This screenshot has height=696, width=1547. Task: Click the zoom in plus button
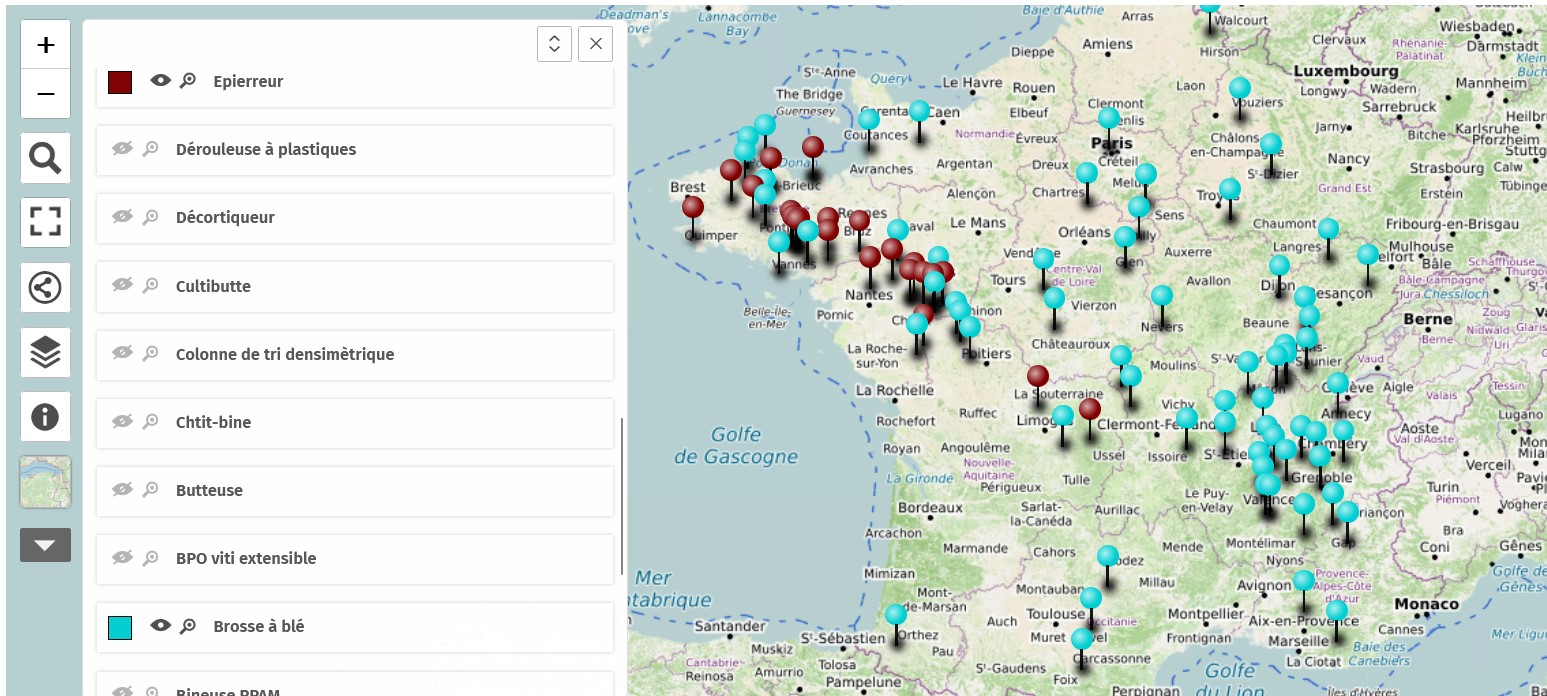[x=45, y=45]
